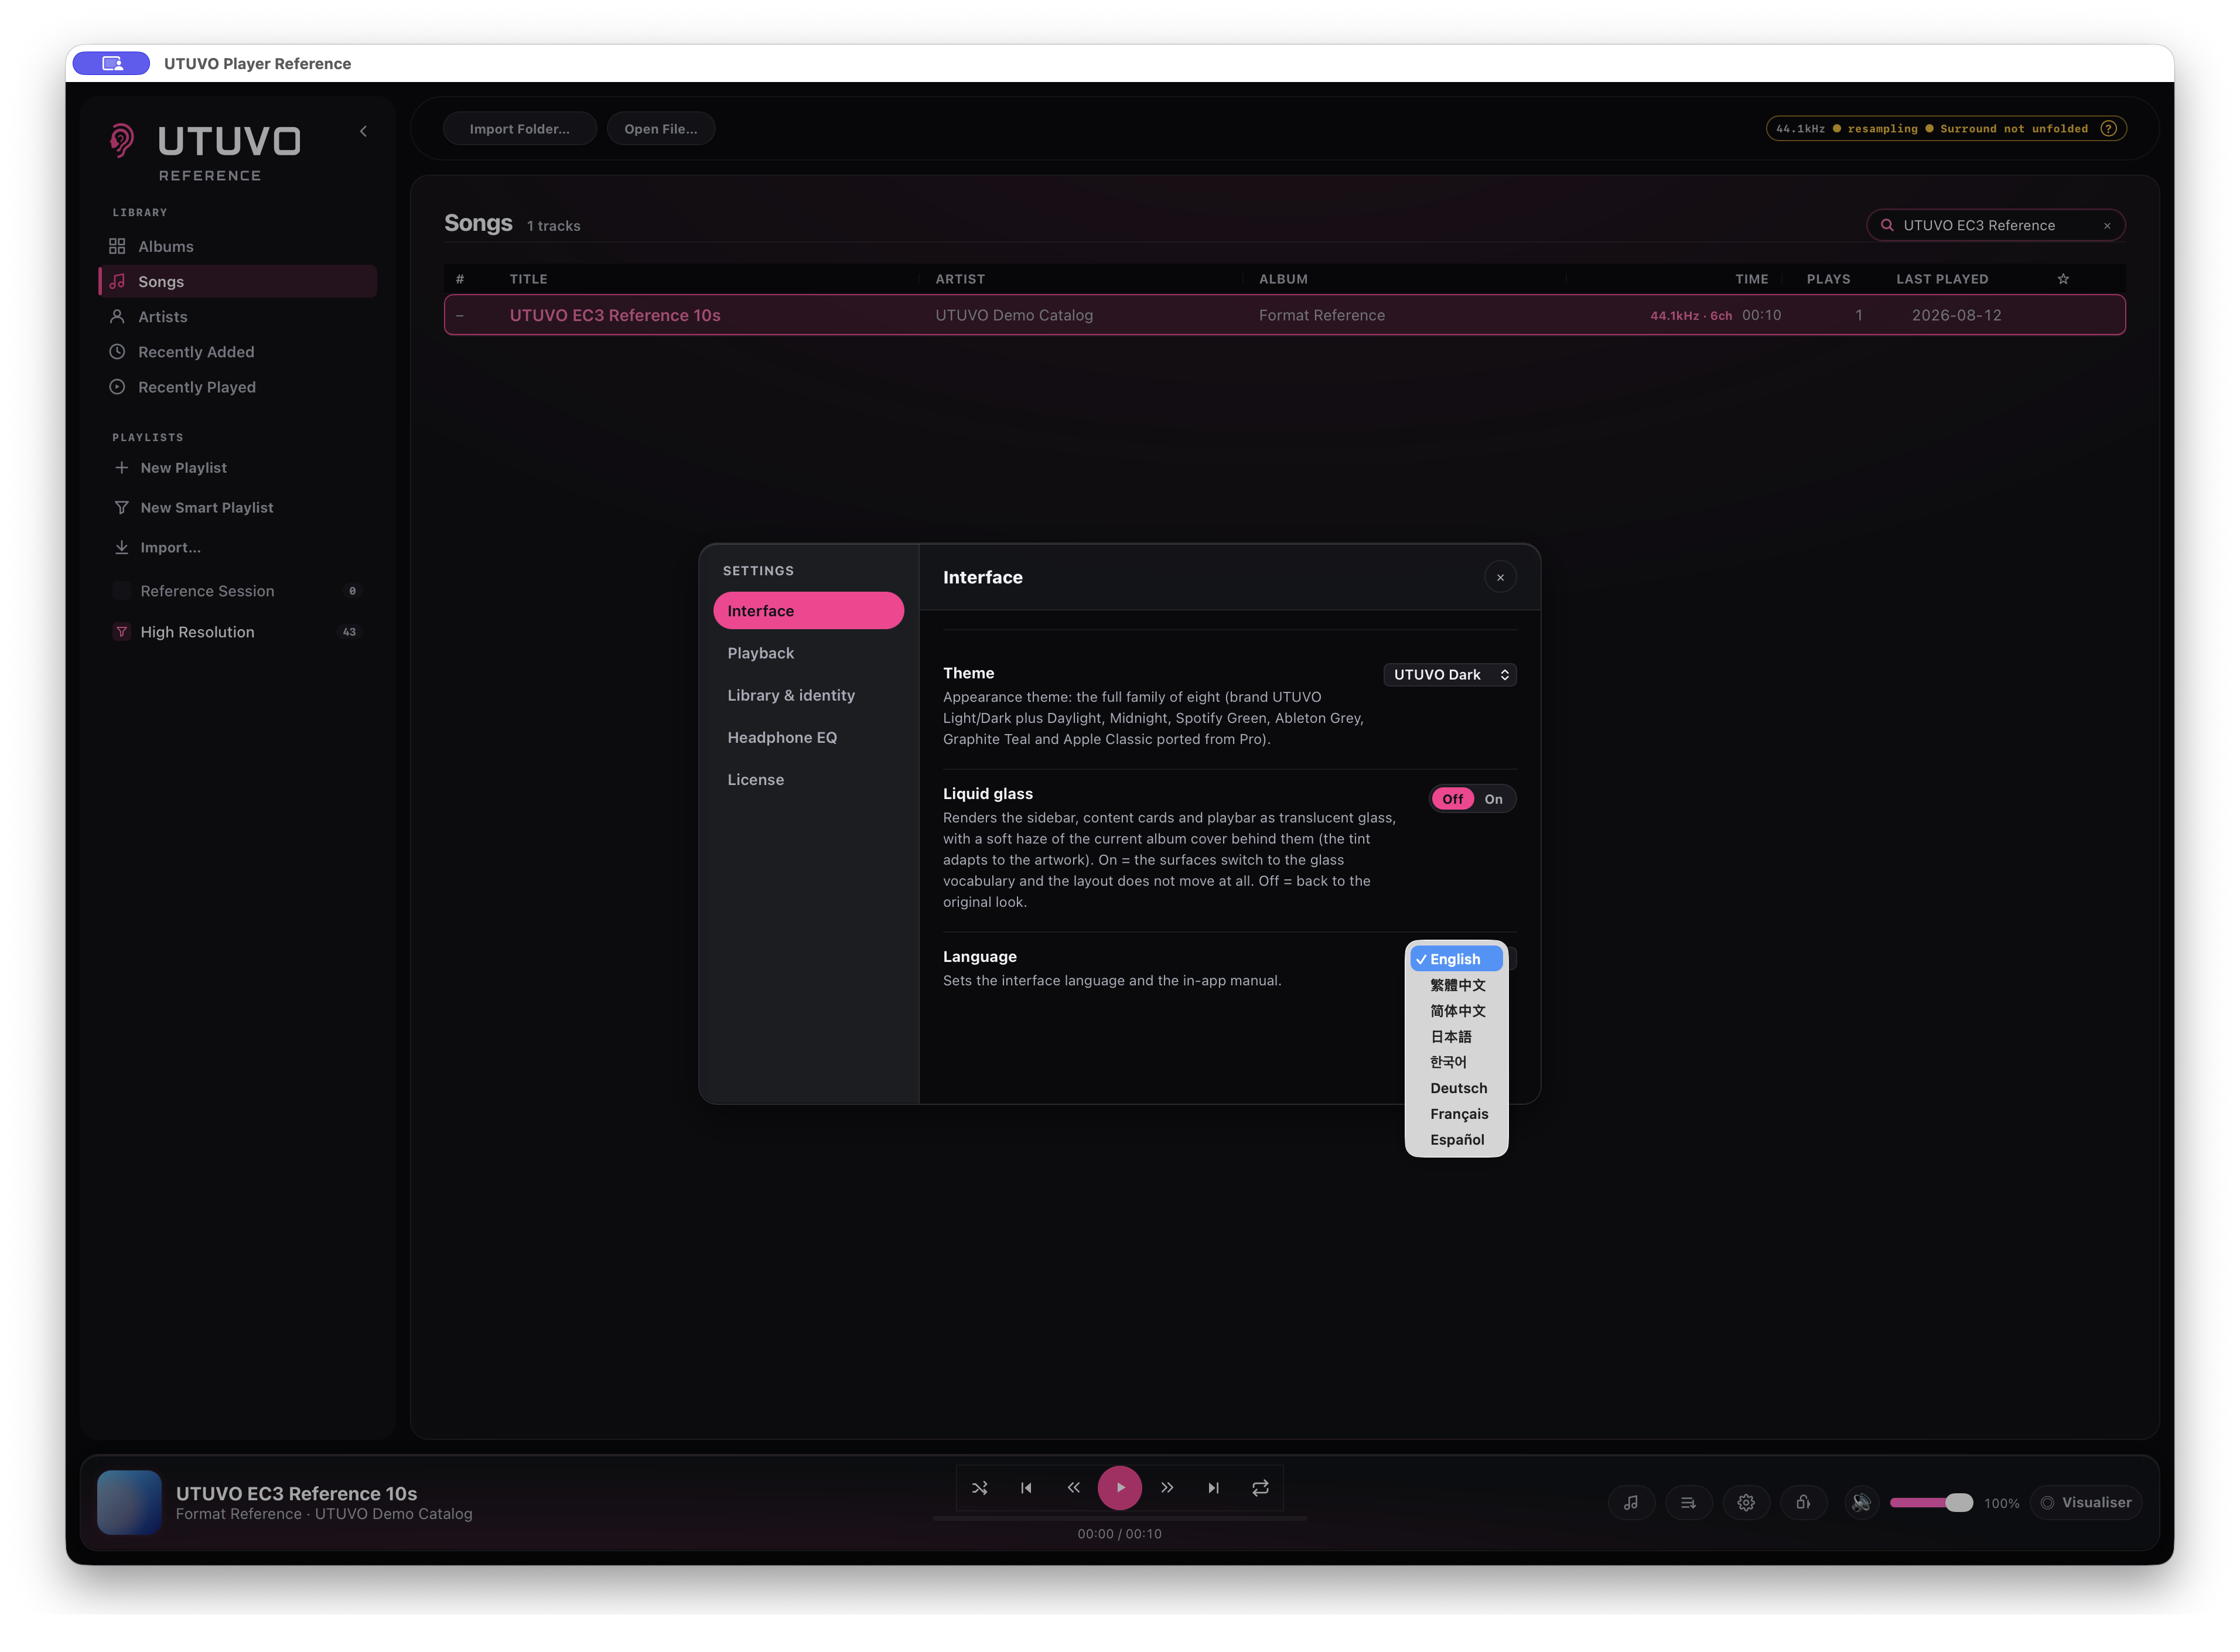Switch to Library & identity settings
2240x1652 pixels.
[808, 695]
